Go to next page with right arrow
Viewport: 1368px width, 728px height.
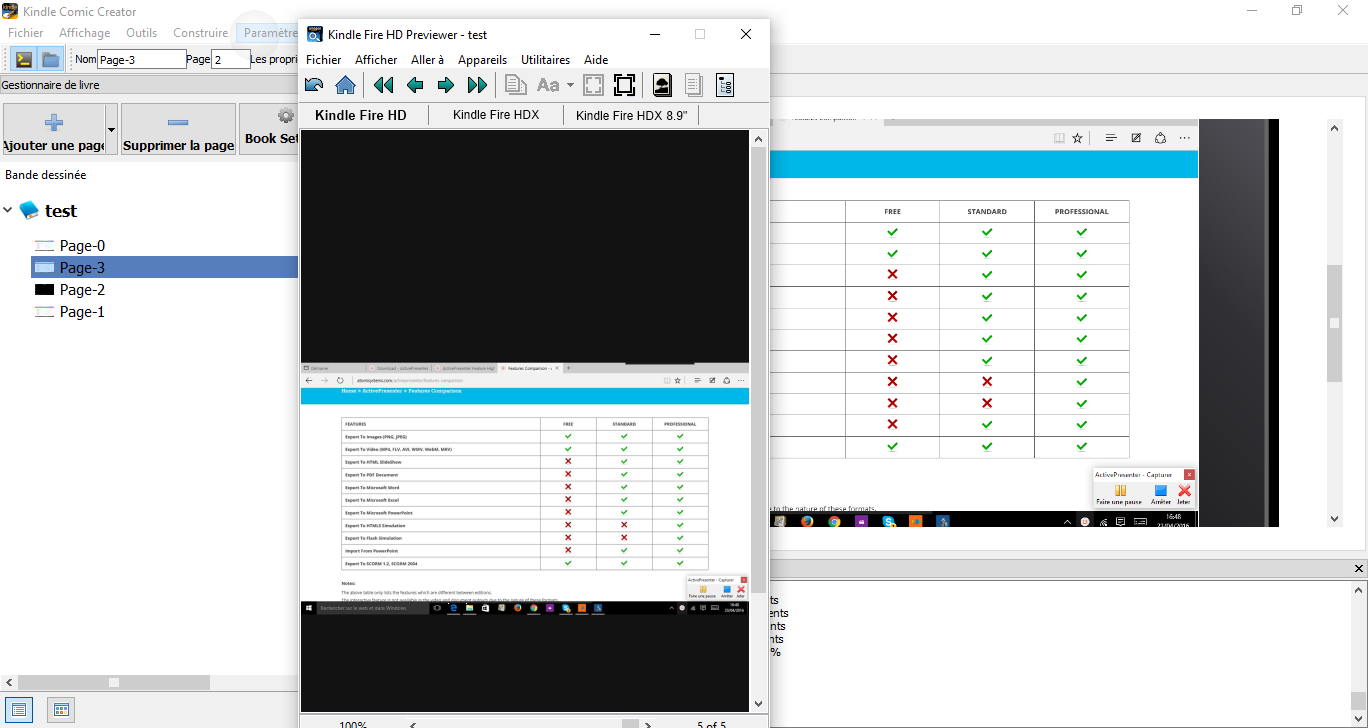(x=446, y=85)
